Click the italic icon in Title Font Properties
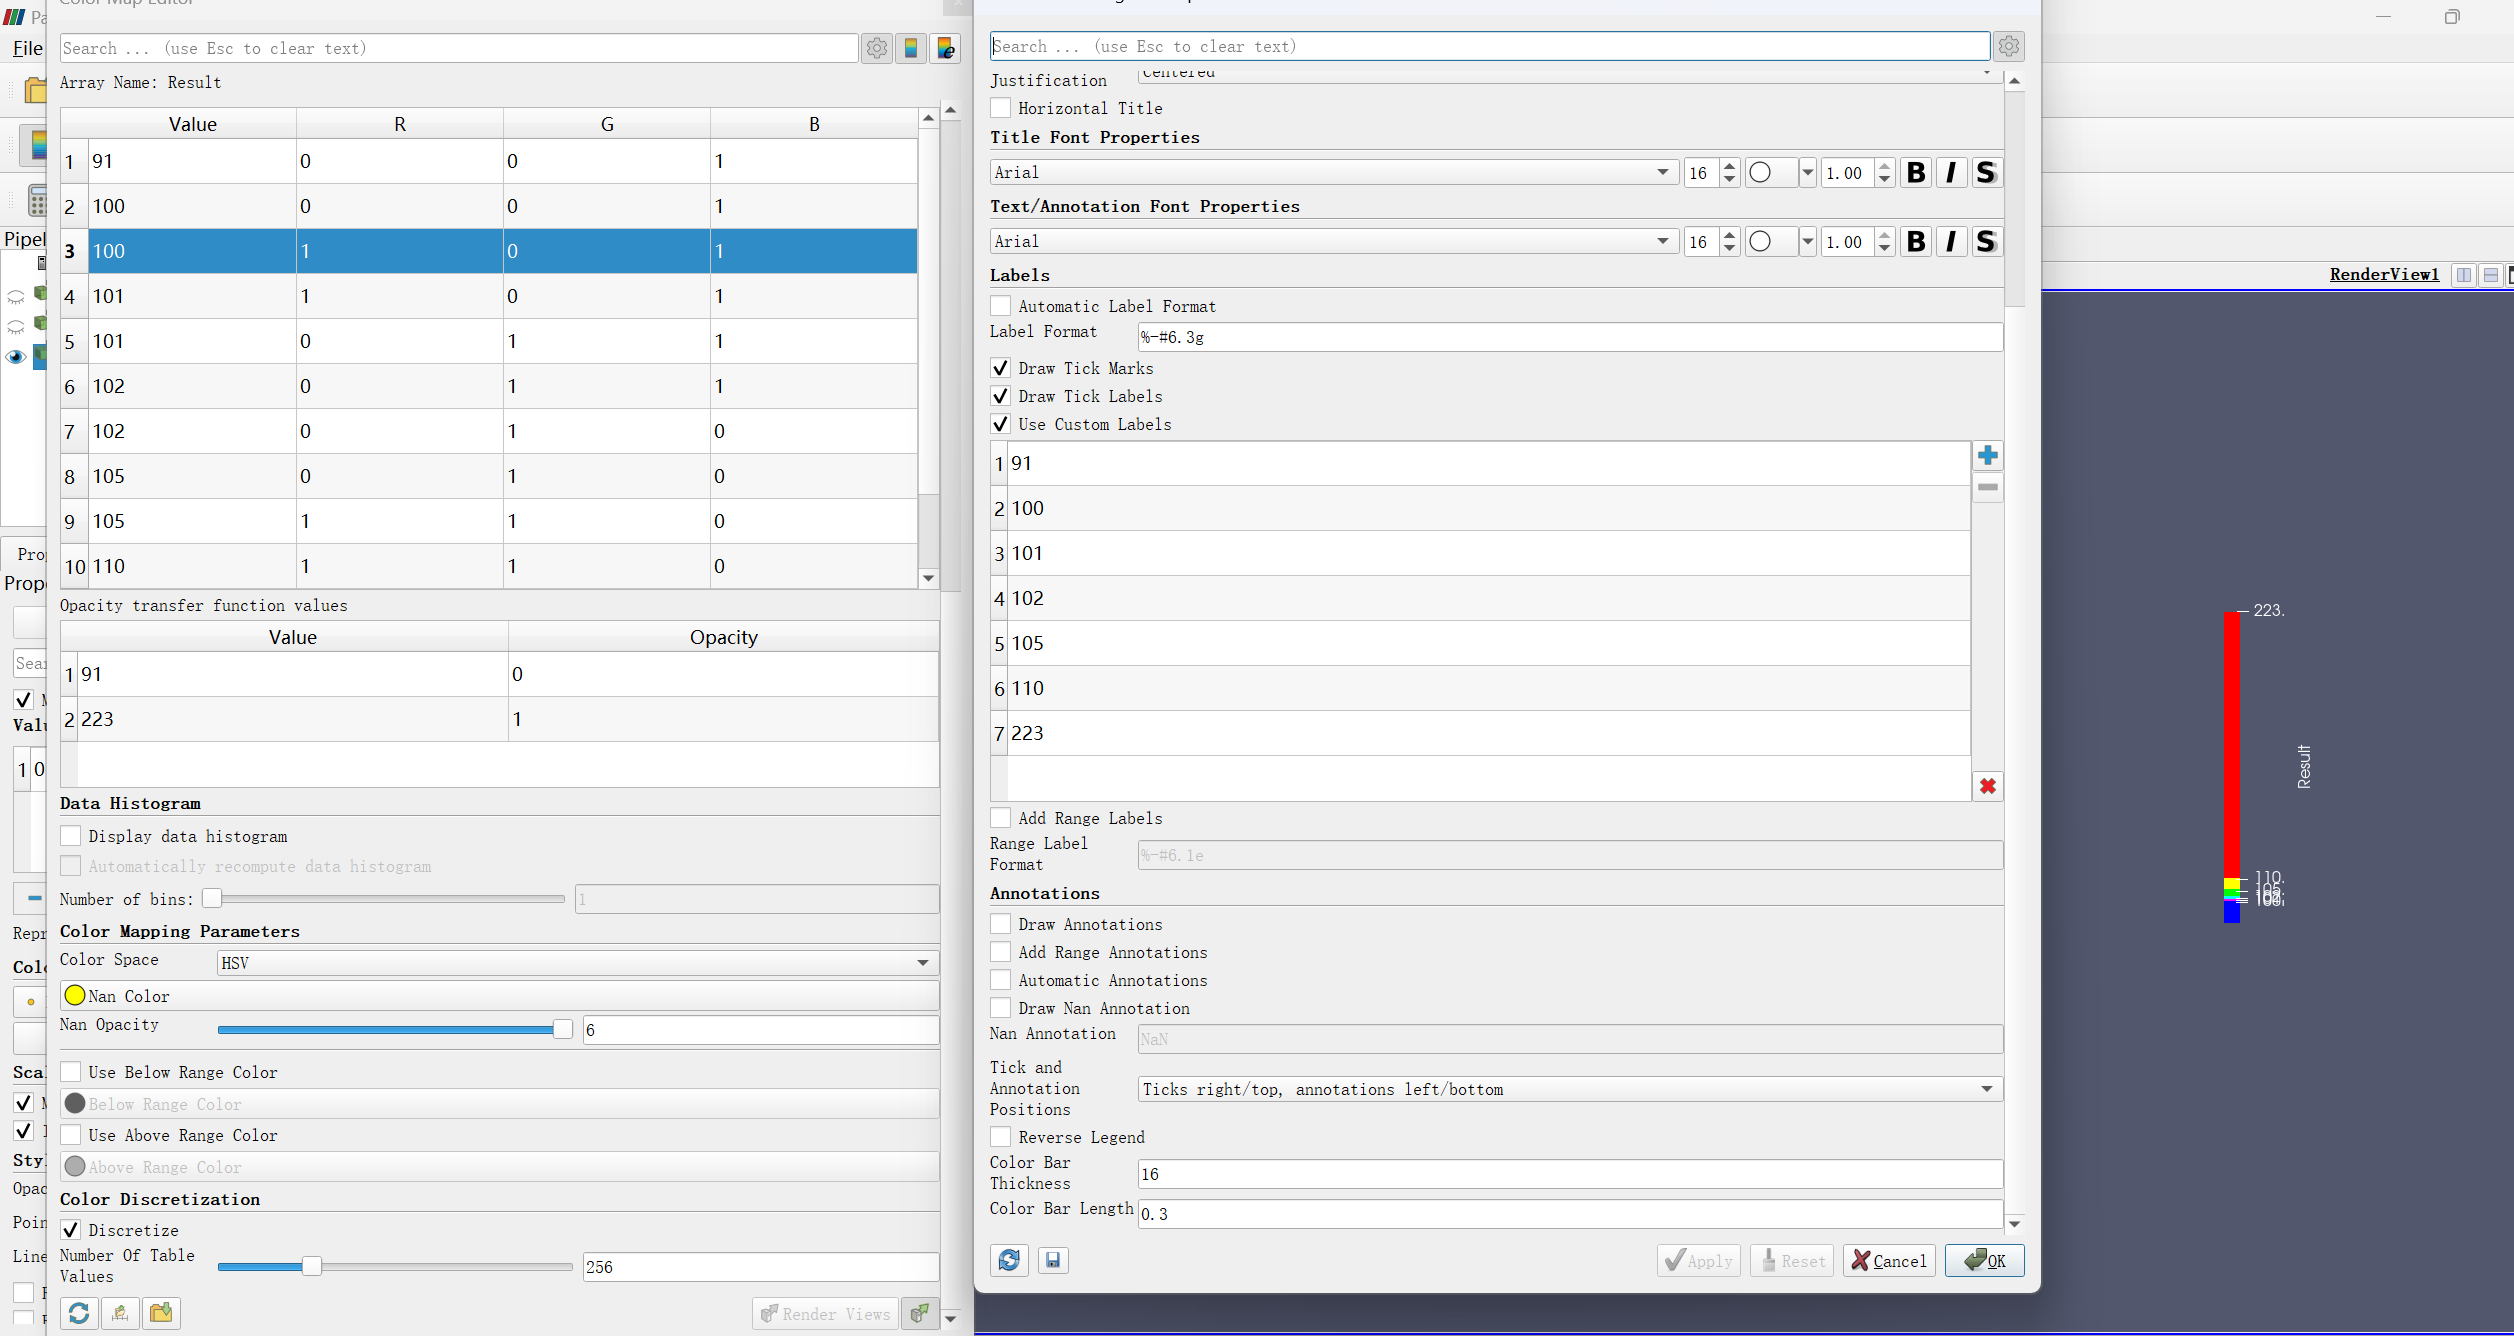Image resolution: width=2514 pixels, height=1336 pixels. pyautogui.click(x=1950, y=173)
